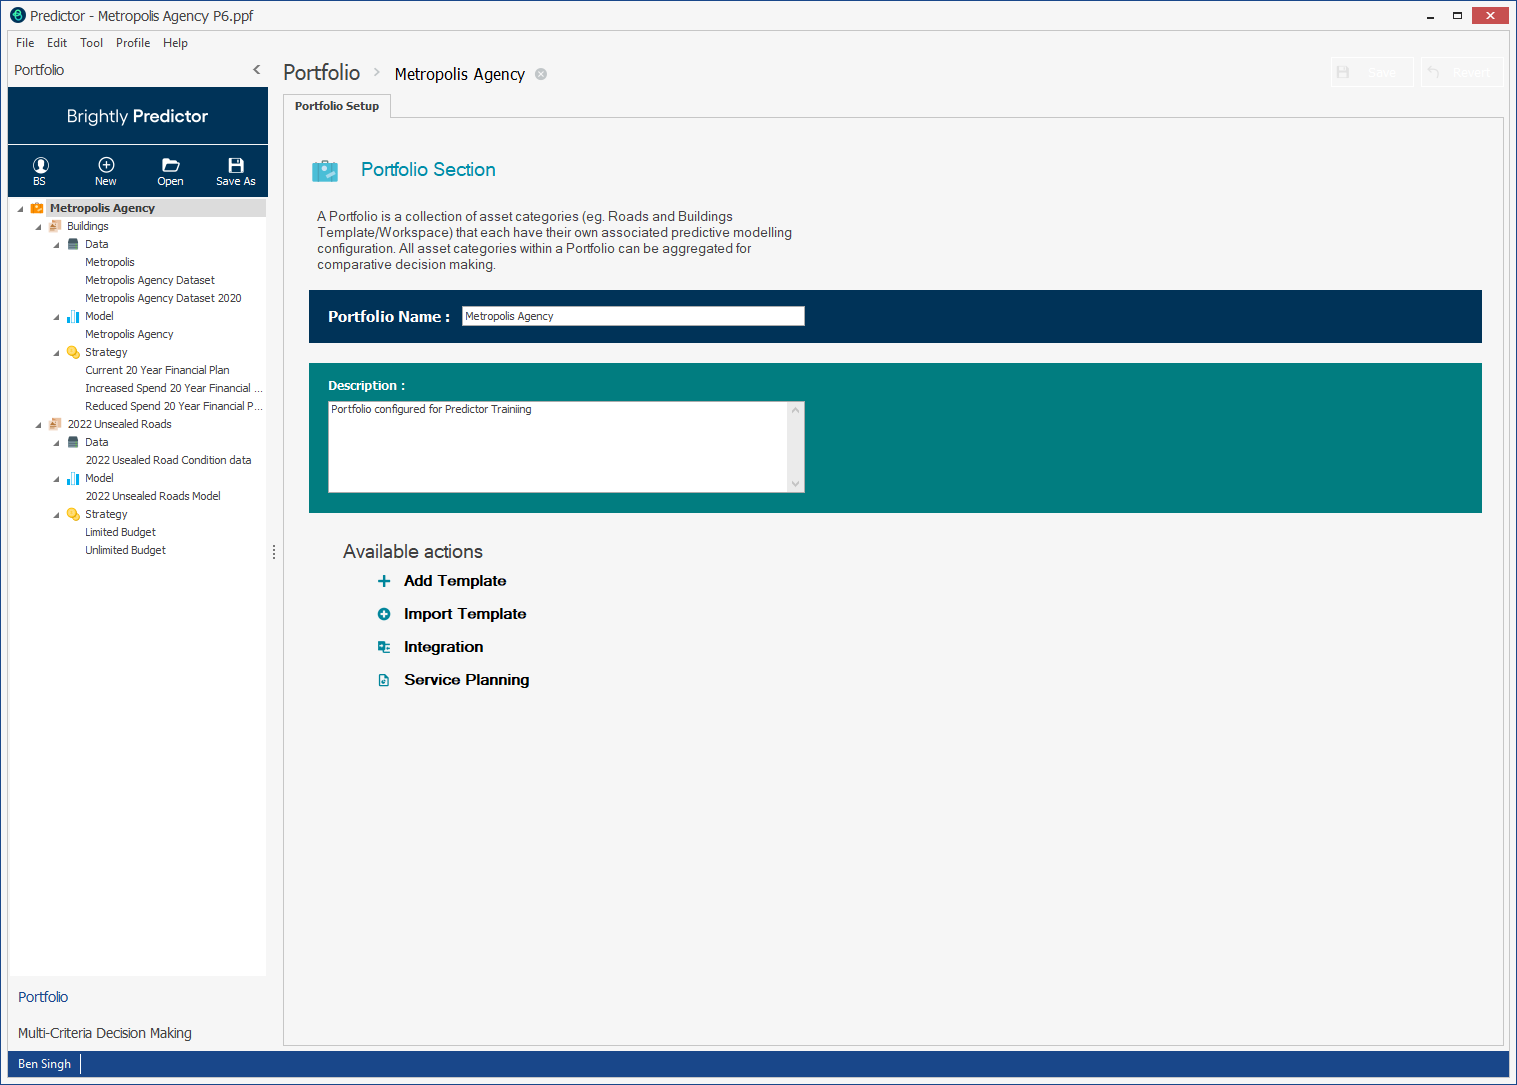Select the Unlimited Budget strategy

(x=125, y=550)
